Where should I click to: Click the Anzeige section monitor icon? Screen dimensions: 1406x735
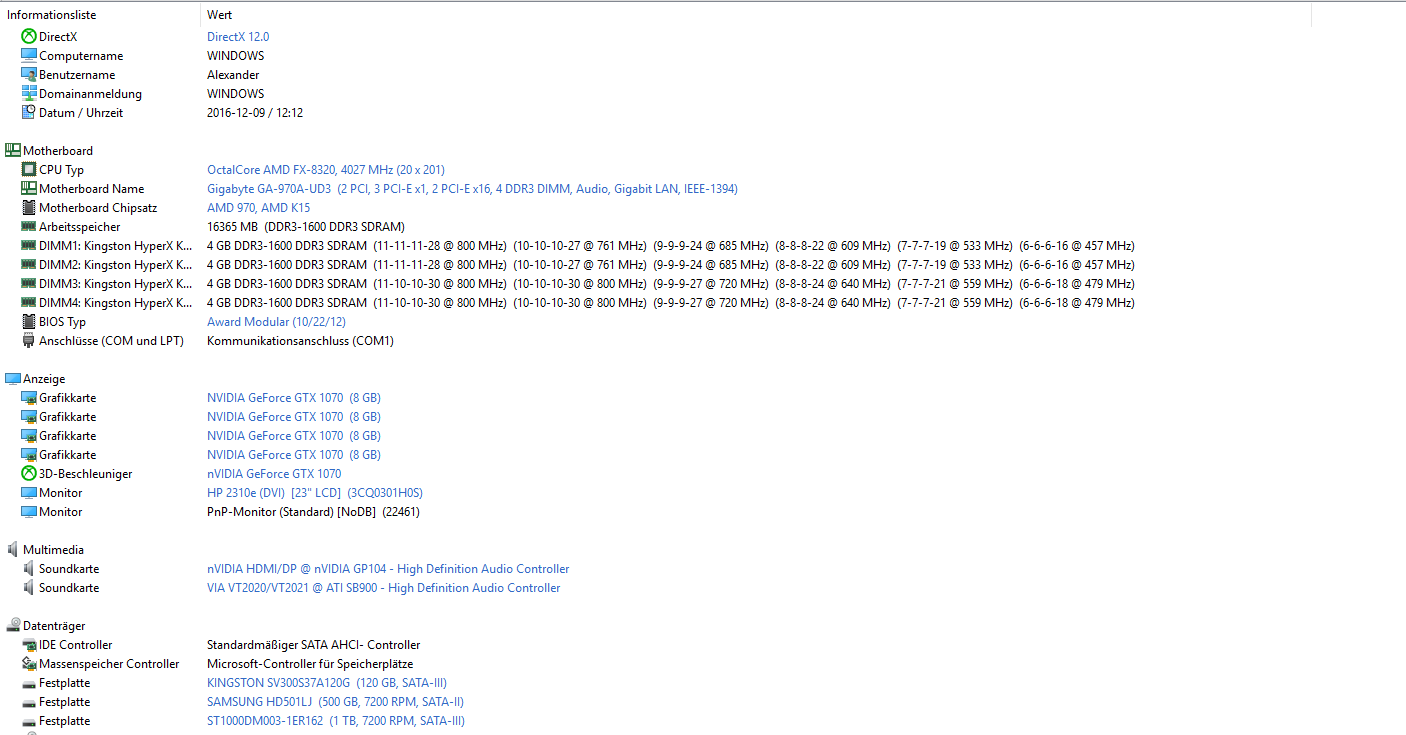click(x=13, y=379)
